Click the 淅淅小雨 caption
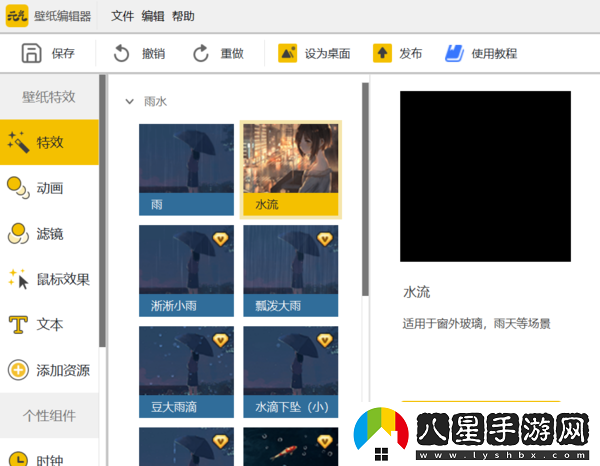This screenshot has height=466, width=600. point(174,305)
